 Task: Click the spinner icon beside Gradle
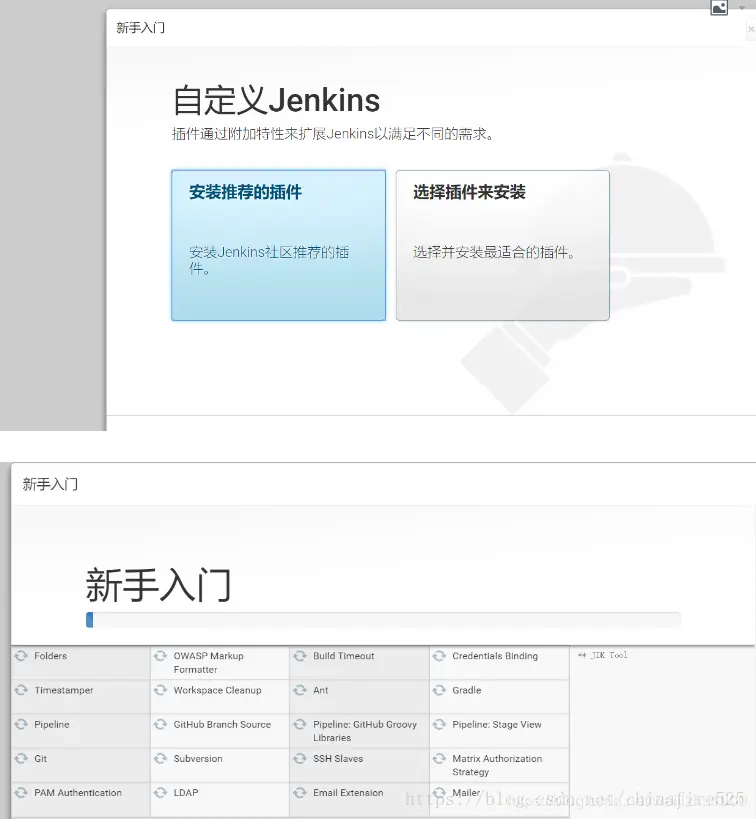[x=439, y=690]
